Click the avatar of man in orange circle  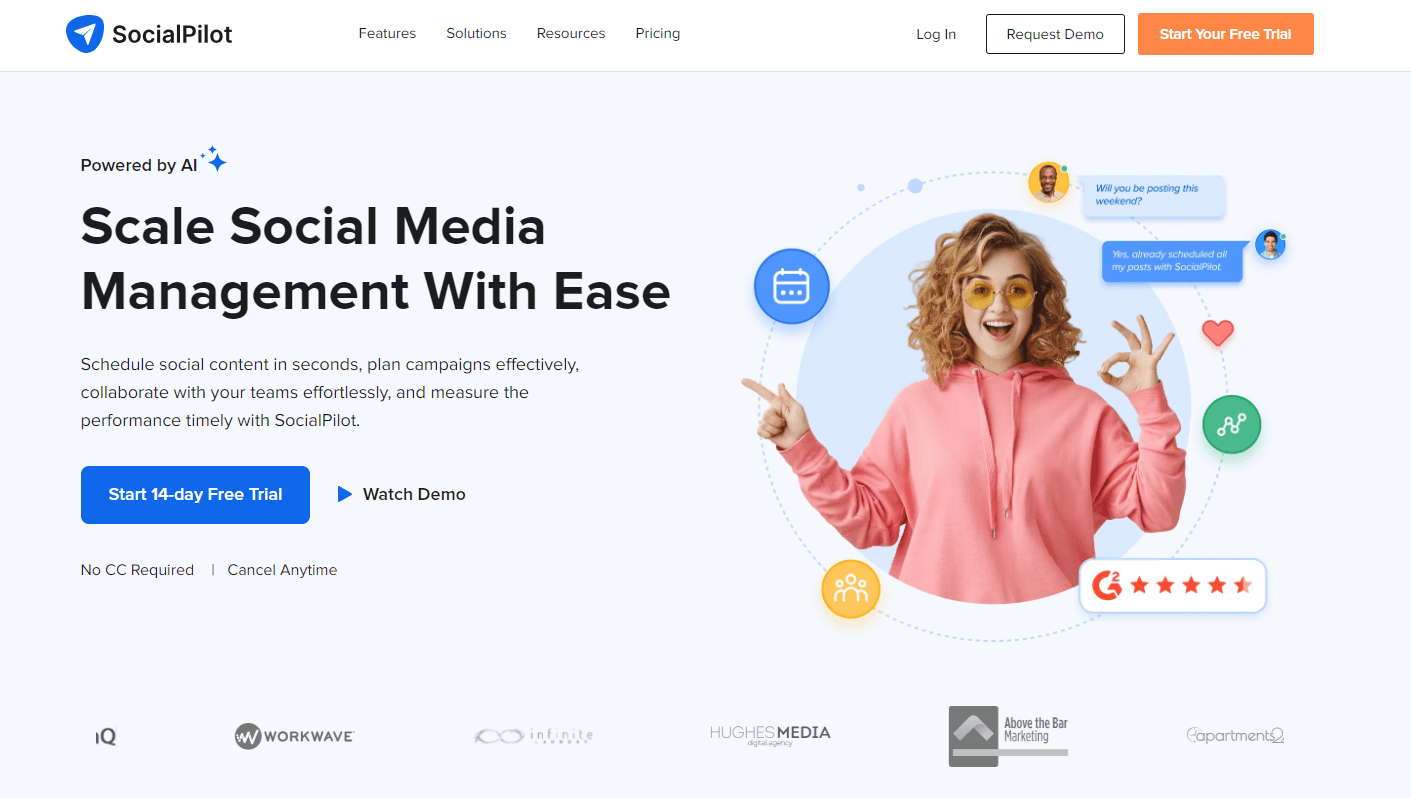tap(1048, 183)
